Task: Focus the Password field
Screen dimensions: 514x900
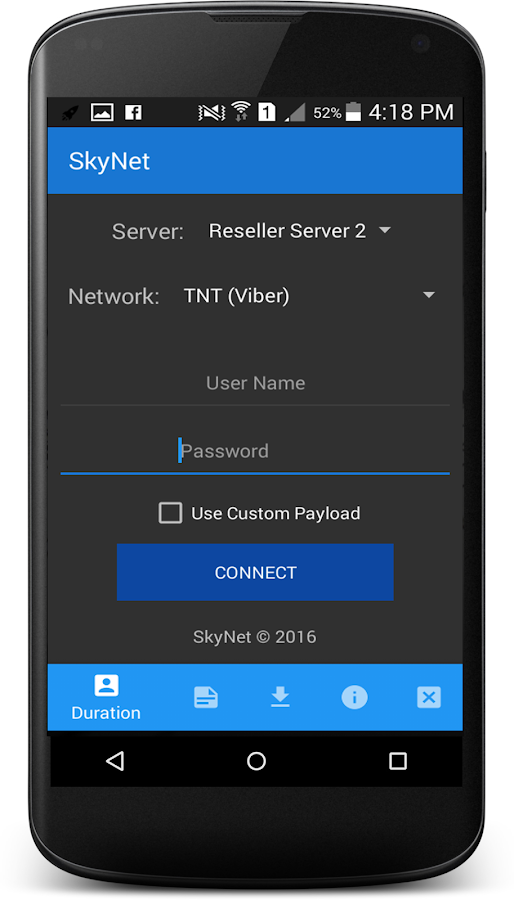Action: point(255,452)
